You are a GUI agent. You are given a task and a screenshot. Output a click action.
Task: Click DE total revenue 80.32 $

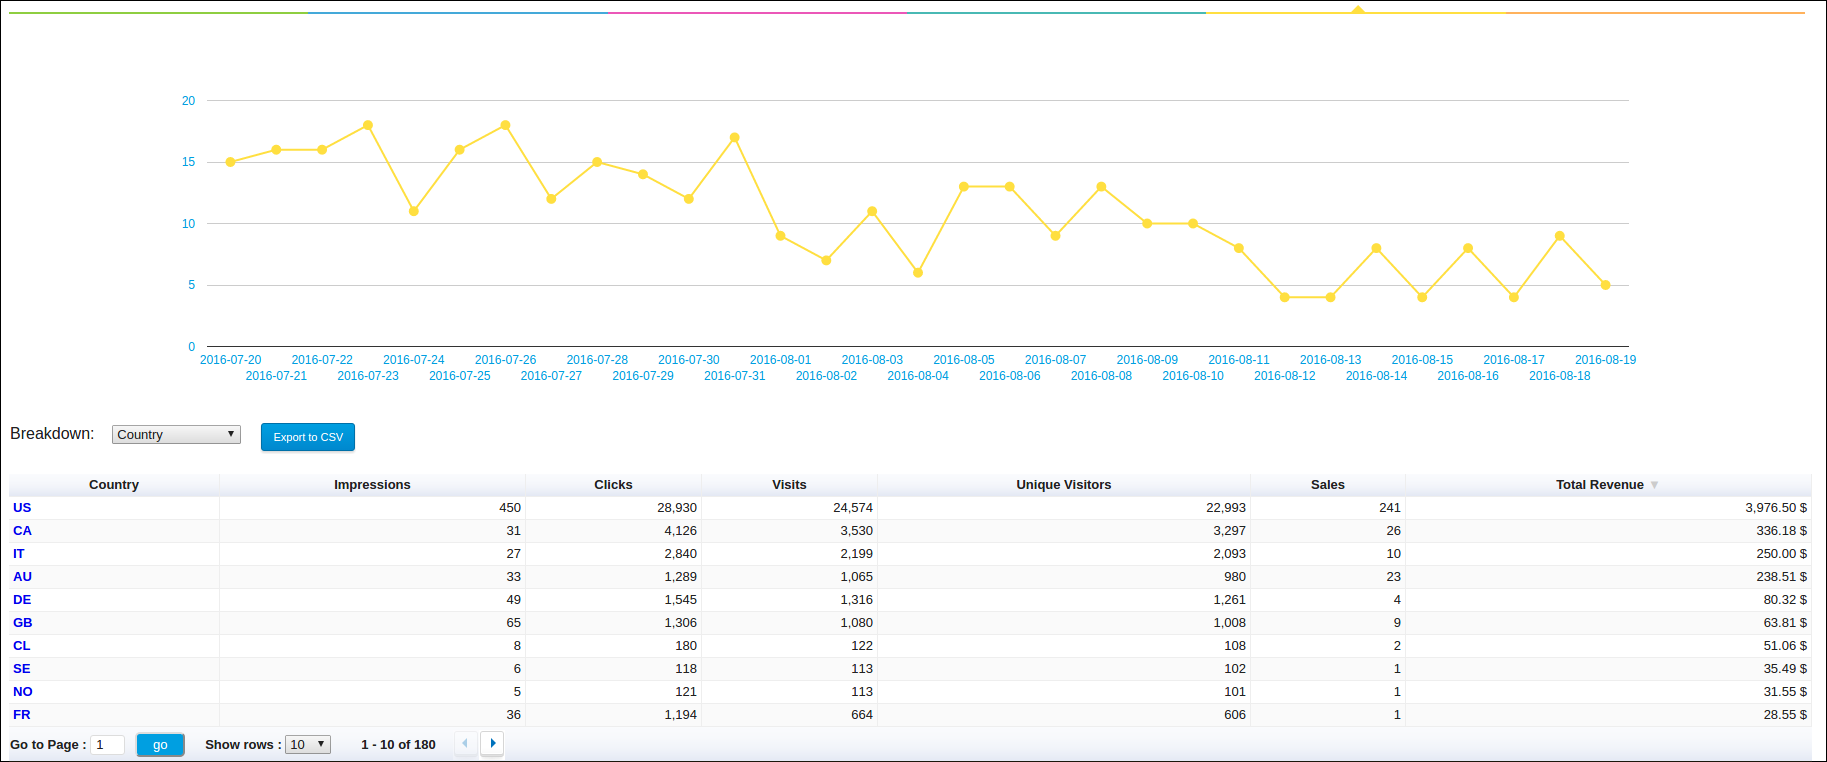[x=1785, y=600]
